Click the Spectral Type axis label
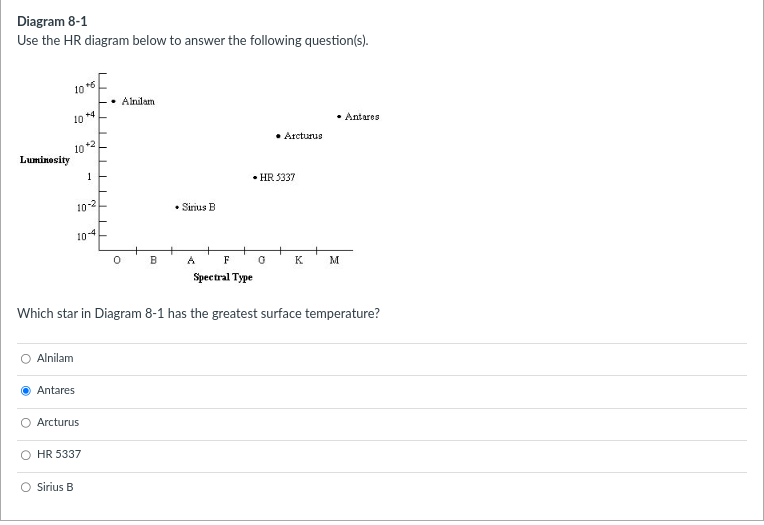The width and height of the screenshot is (764, 525). point(222,277)
